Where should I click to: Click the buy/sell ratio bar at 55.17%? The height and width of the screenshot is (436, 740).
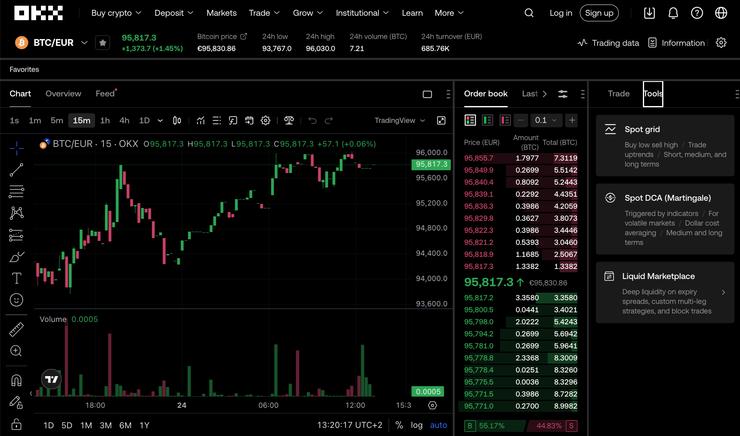pyautogui.click(x=494, y=426)
